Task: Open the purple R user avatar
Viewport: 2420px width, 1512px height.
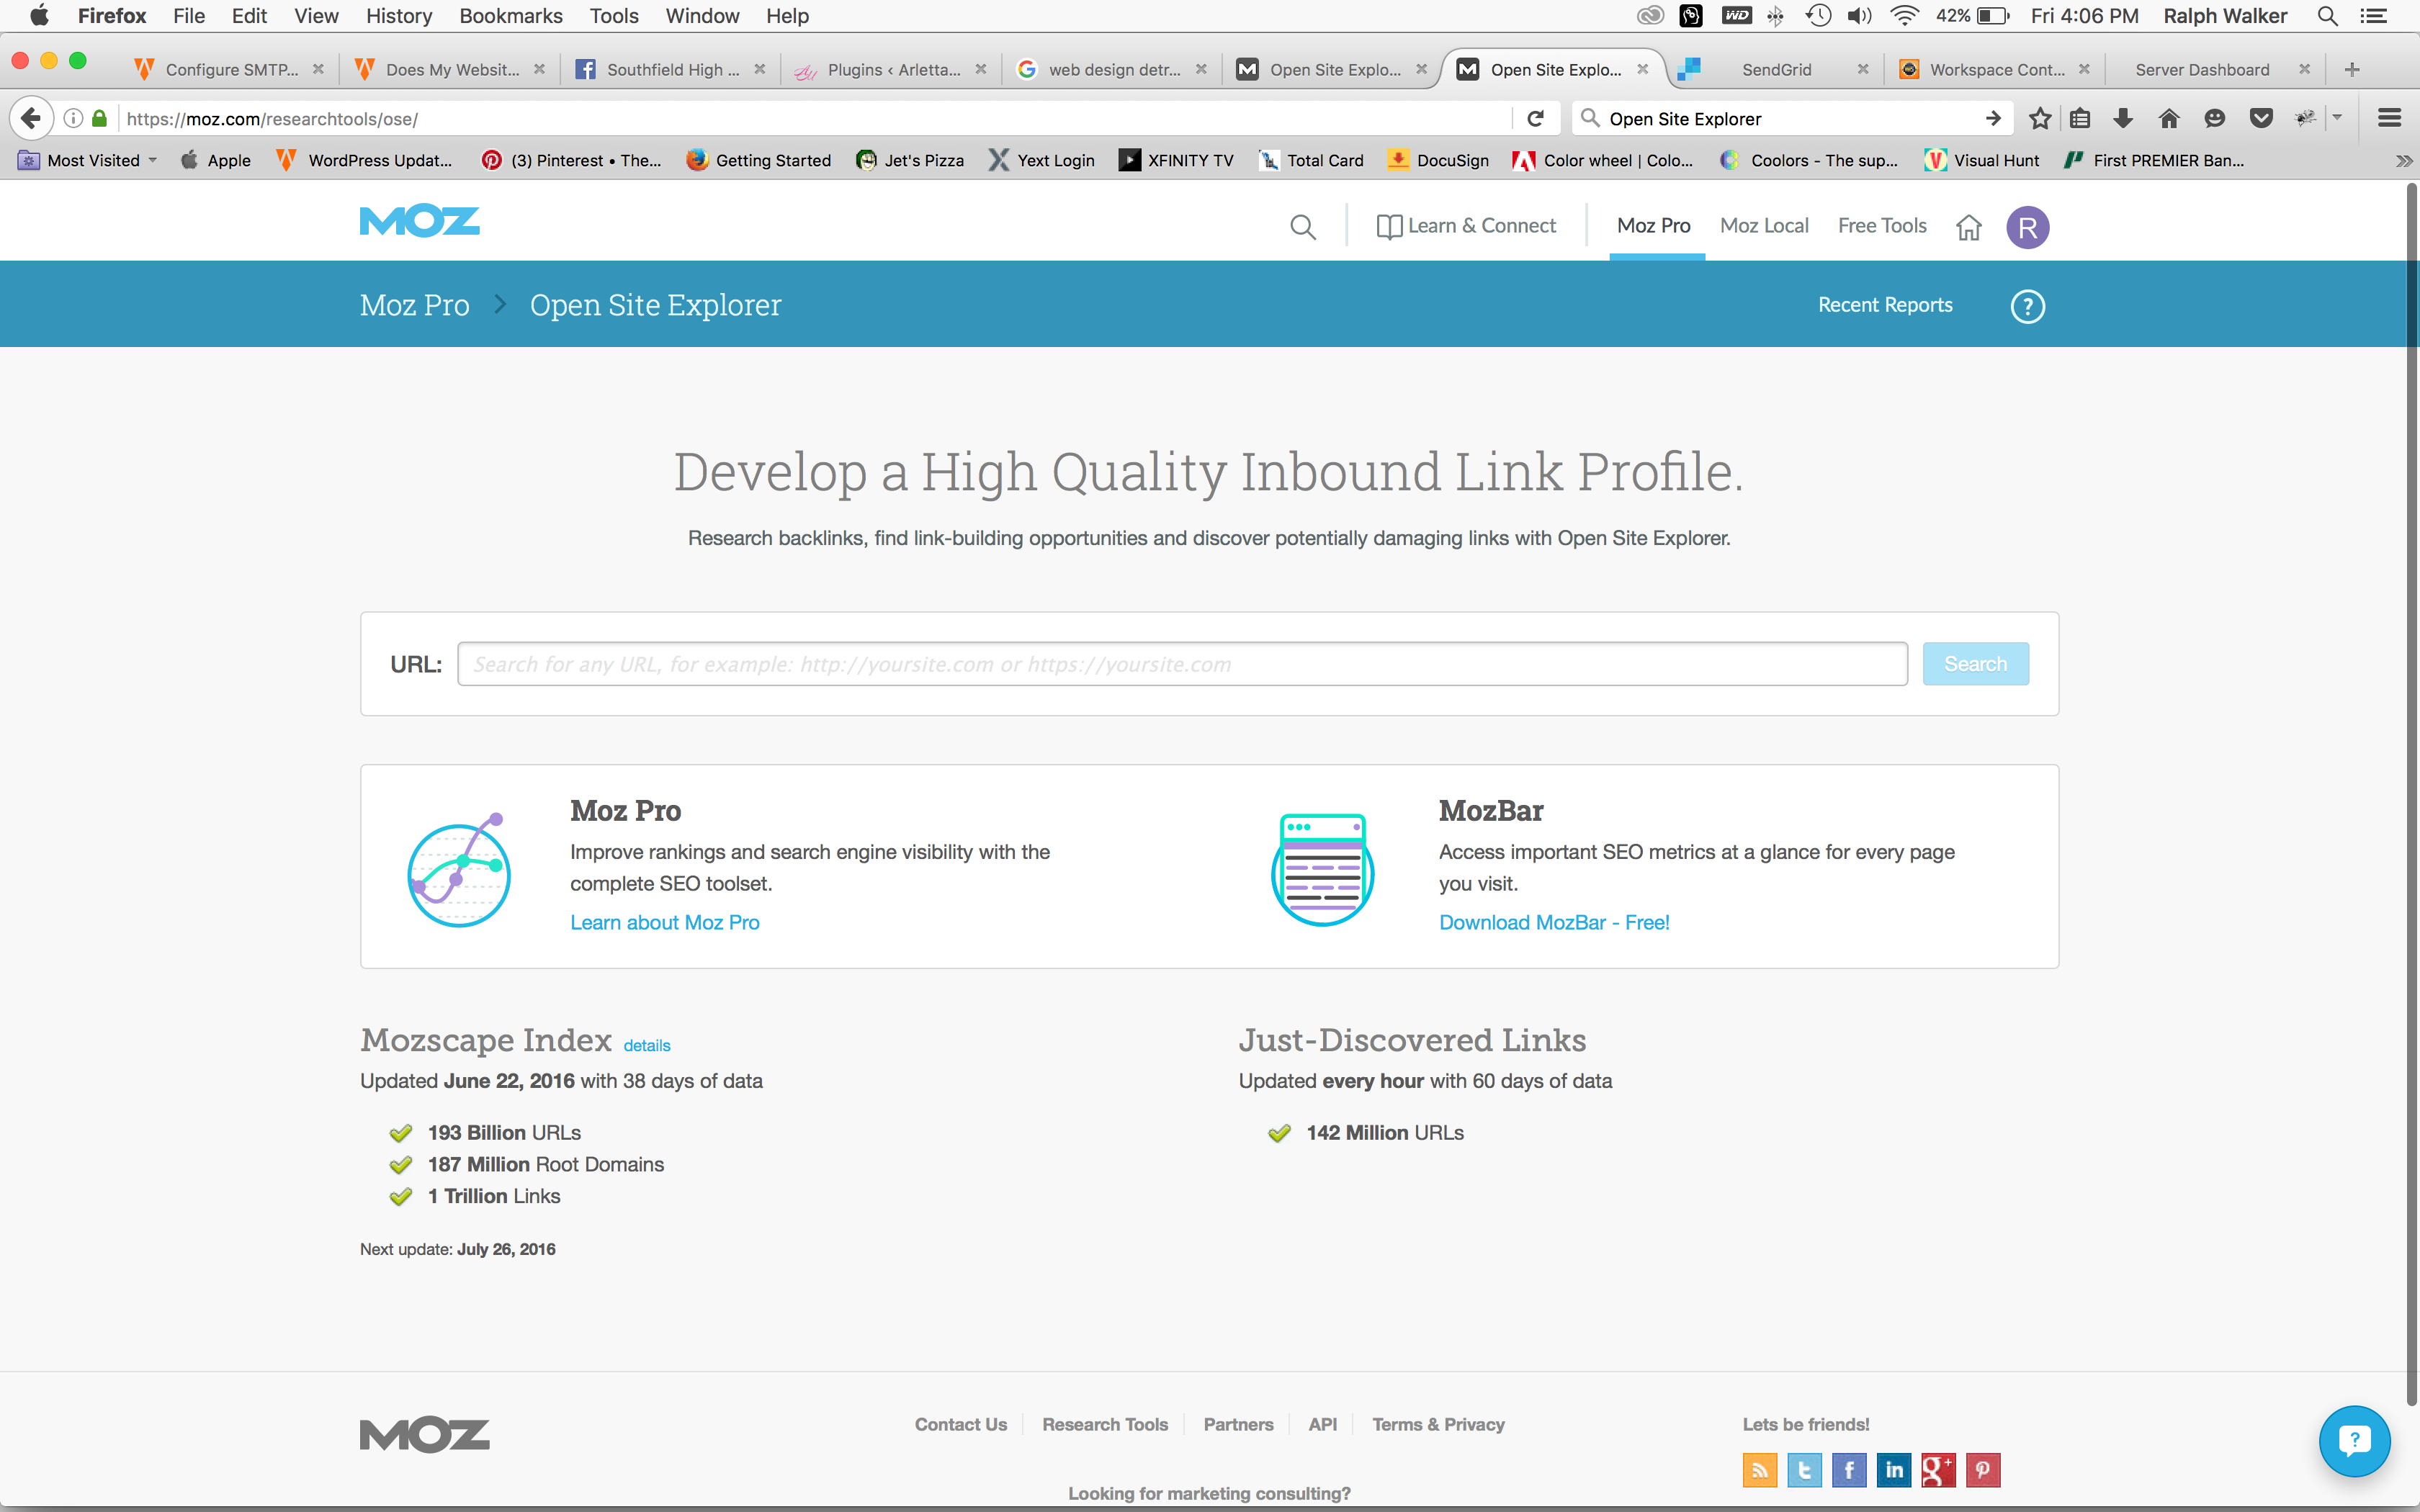Action: pyautogui.click(x=2027, y=227)
